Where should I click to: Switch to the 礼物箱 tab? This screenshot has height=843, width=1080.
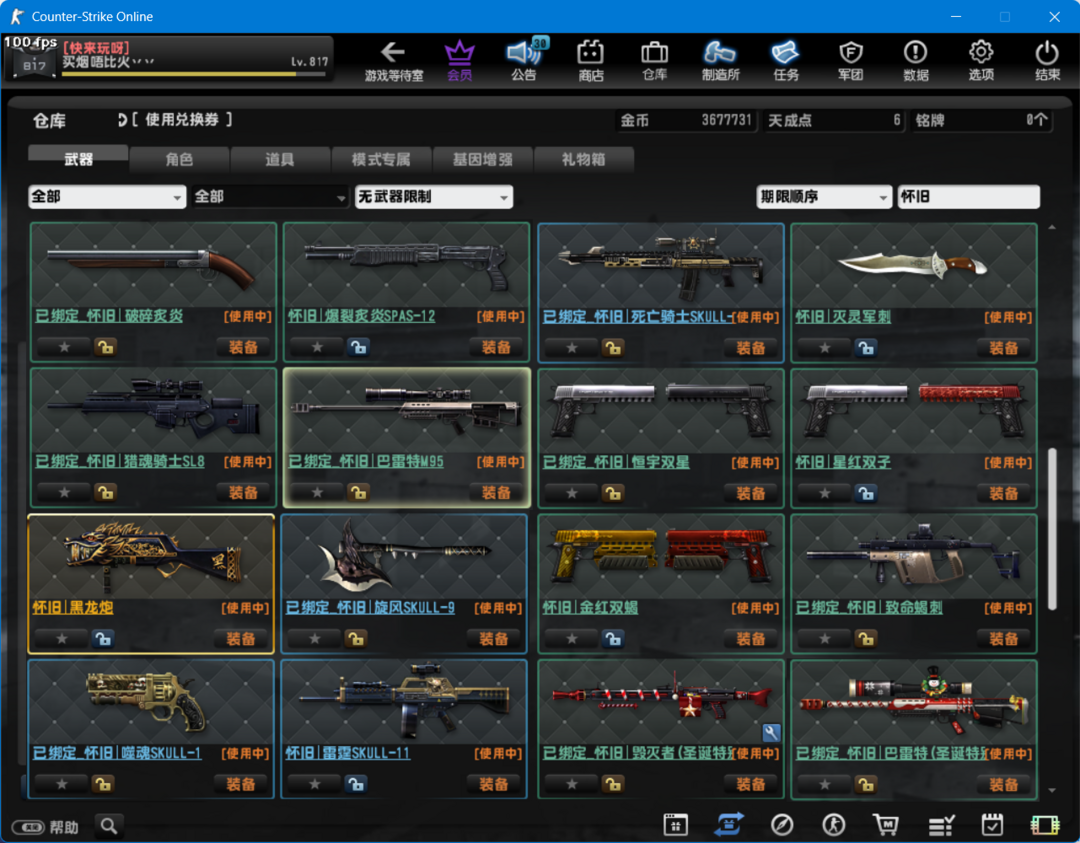pyautogui.click(x=583, y=159)
